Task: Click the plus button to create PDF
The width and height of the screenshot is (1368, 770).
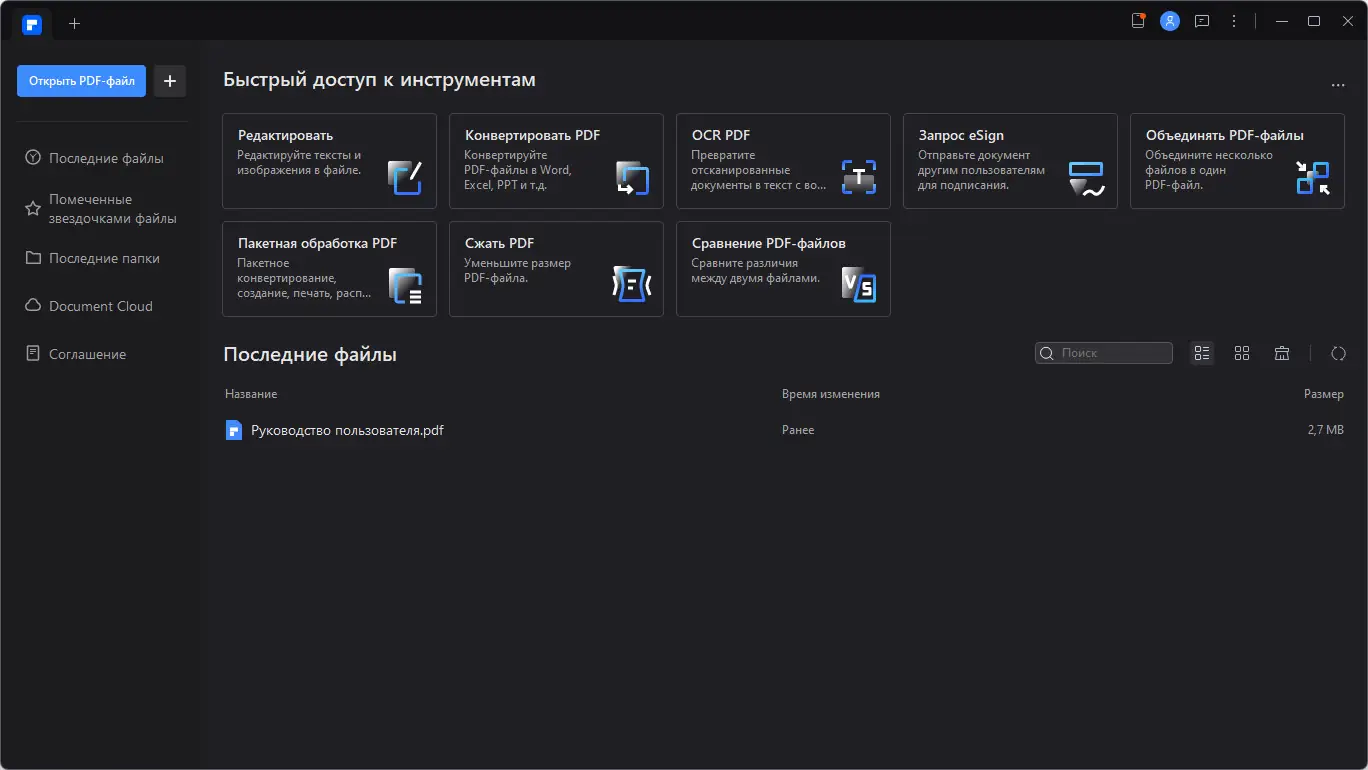Action: (x=170, y=81)
